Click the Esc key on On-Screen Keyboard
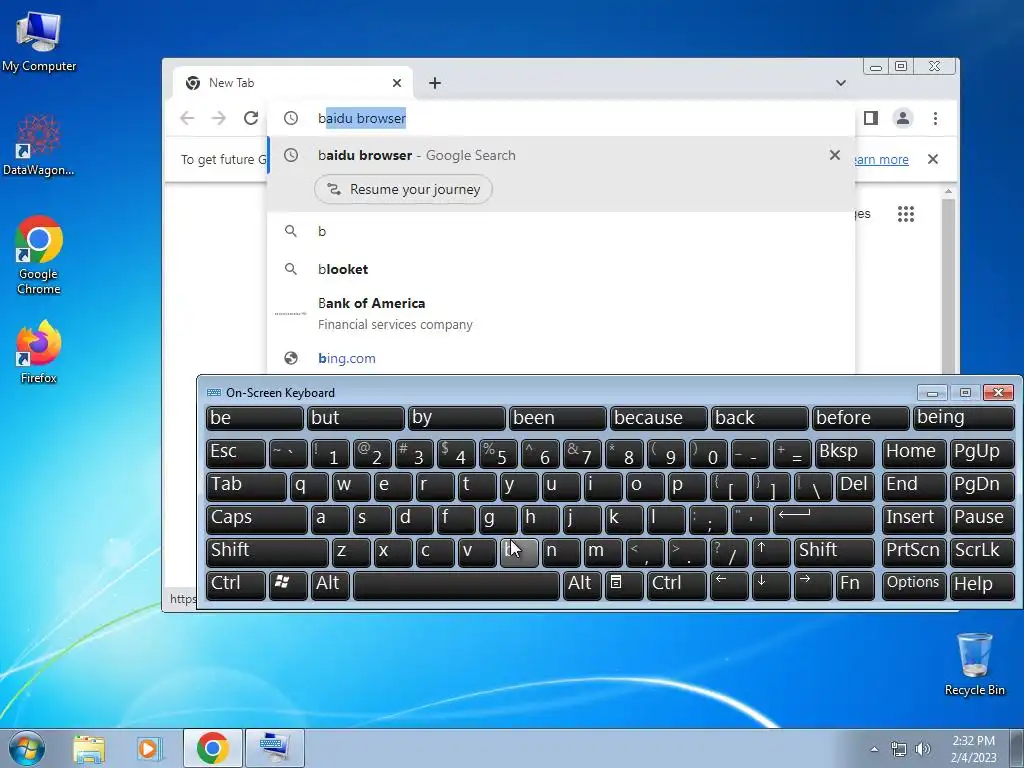Viewport: 1024px width, 768px height. click(236, 453)
